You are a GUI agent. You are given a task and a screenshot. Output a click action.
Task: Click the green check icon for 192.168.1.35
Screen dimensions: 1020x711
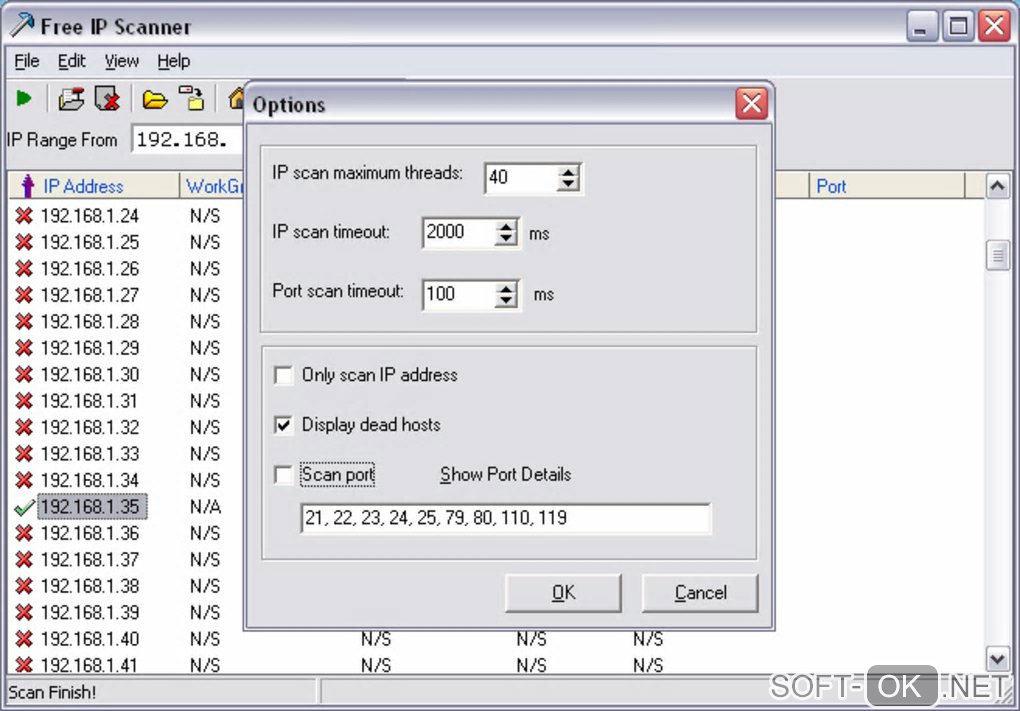click(24, 507)
